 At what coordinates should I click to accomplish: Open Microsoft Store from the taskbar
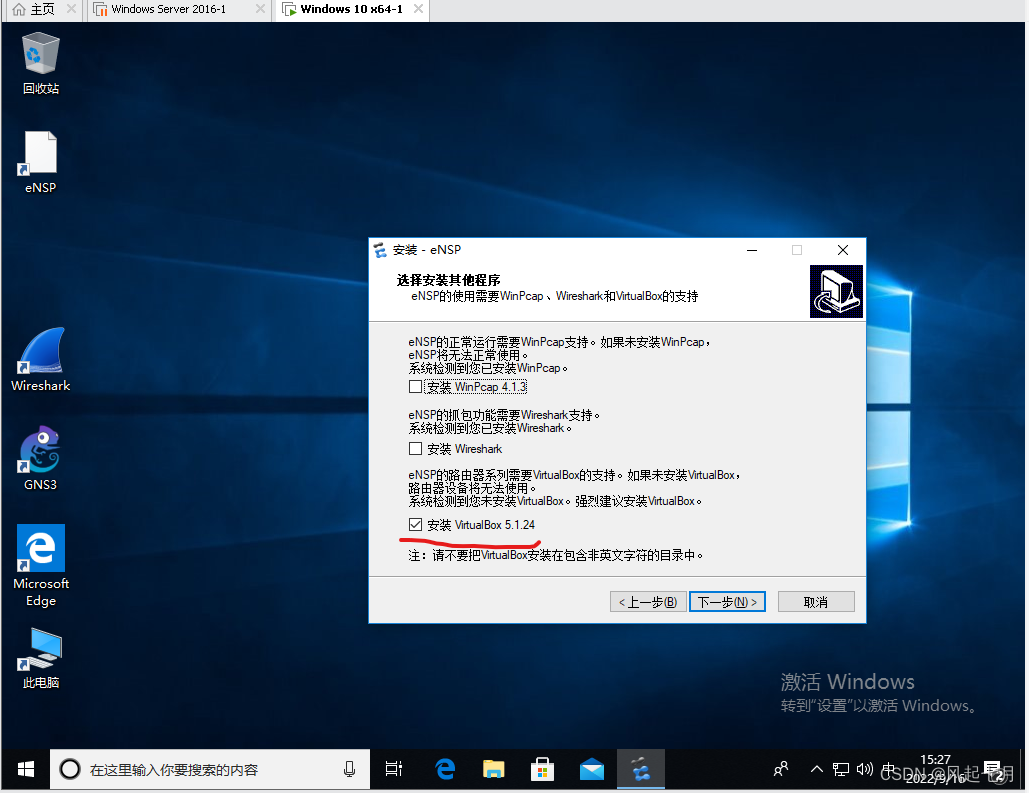point(542,769)
